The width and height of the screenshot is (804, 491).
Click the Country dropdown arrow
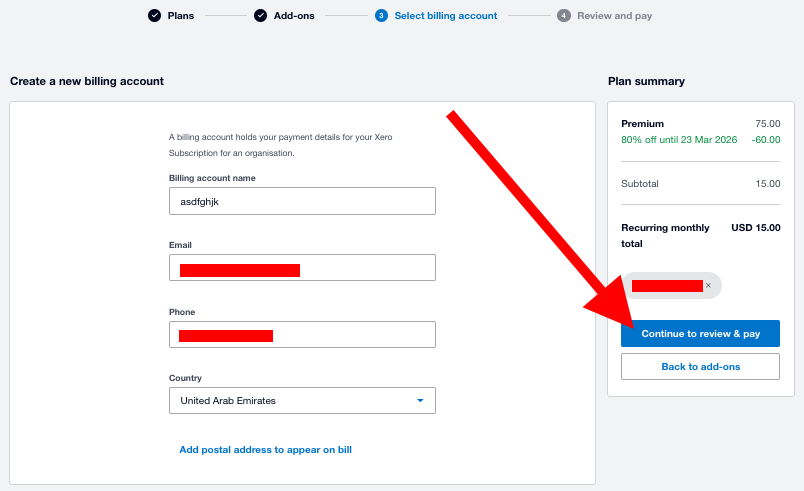pos(420,401)
